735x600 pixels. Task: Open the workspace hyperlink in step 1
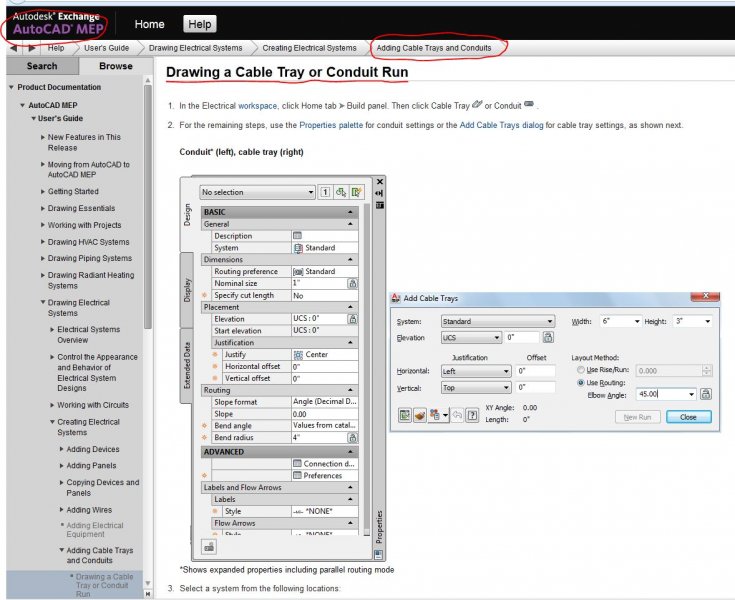tap(257, 106)
